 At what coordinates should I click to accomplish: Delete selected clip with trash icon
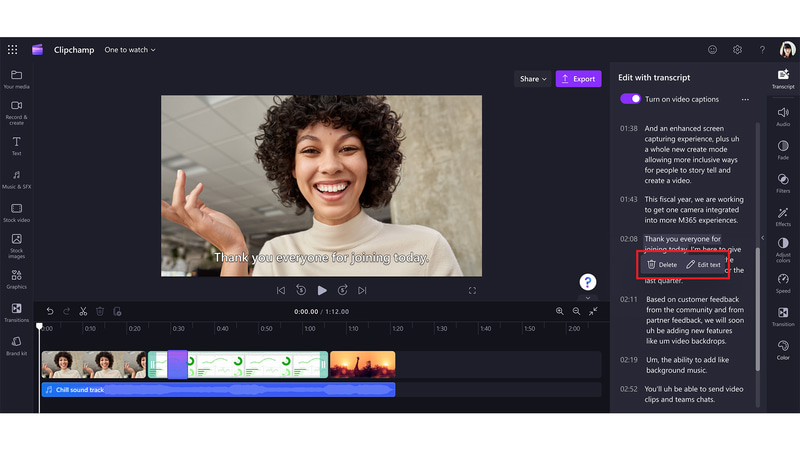coord(100,311)
